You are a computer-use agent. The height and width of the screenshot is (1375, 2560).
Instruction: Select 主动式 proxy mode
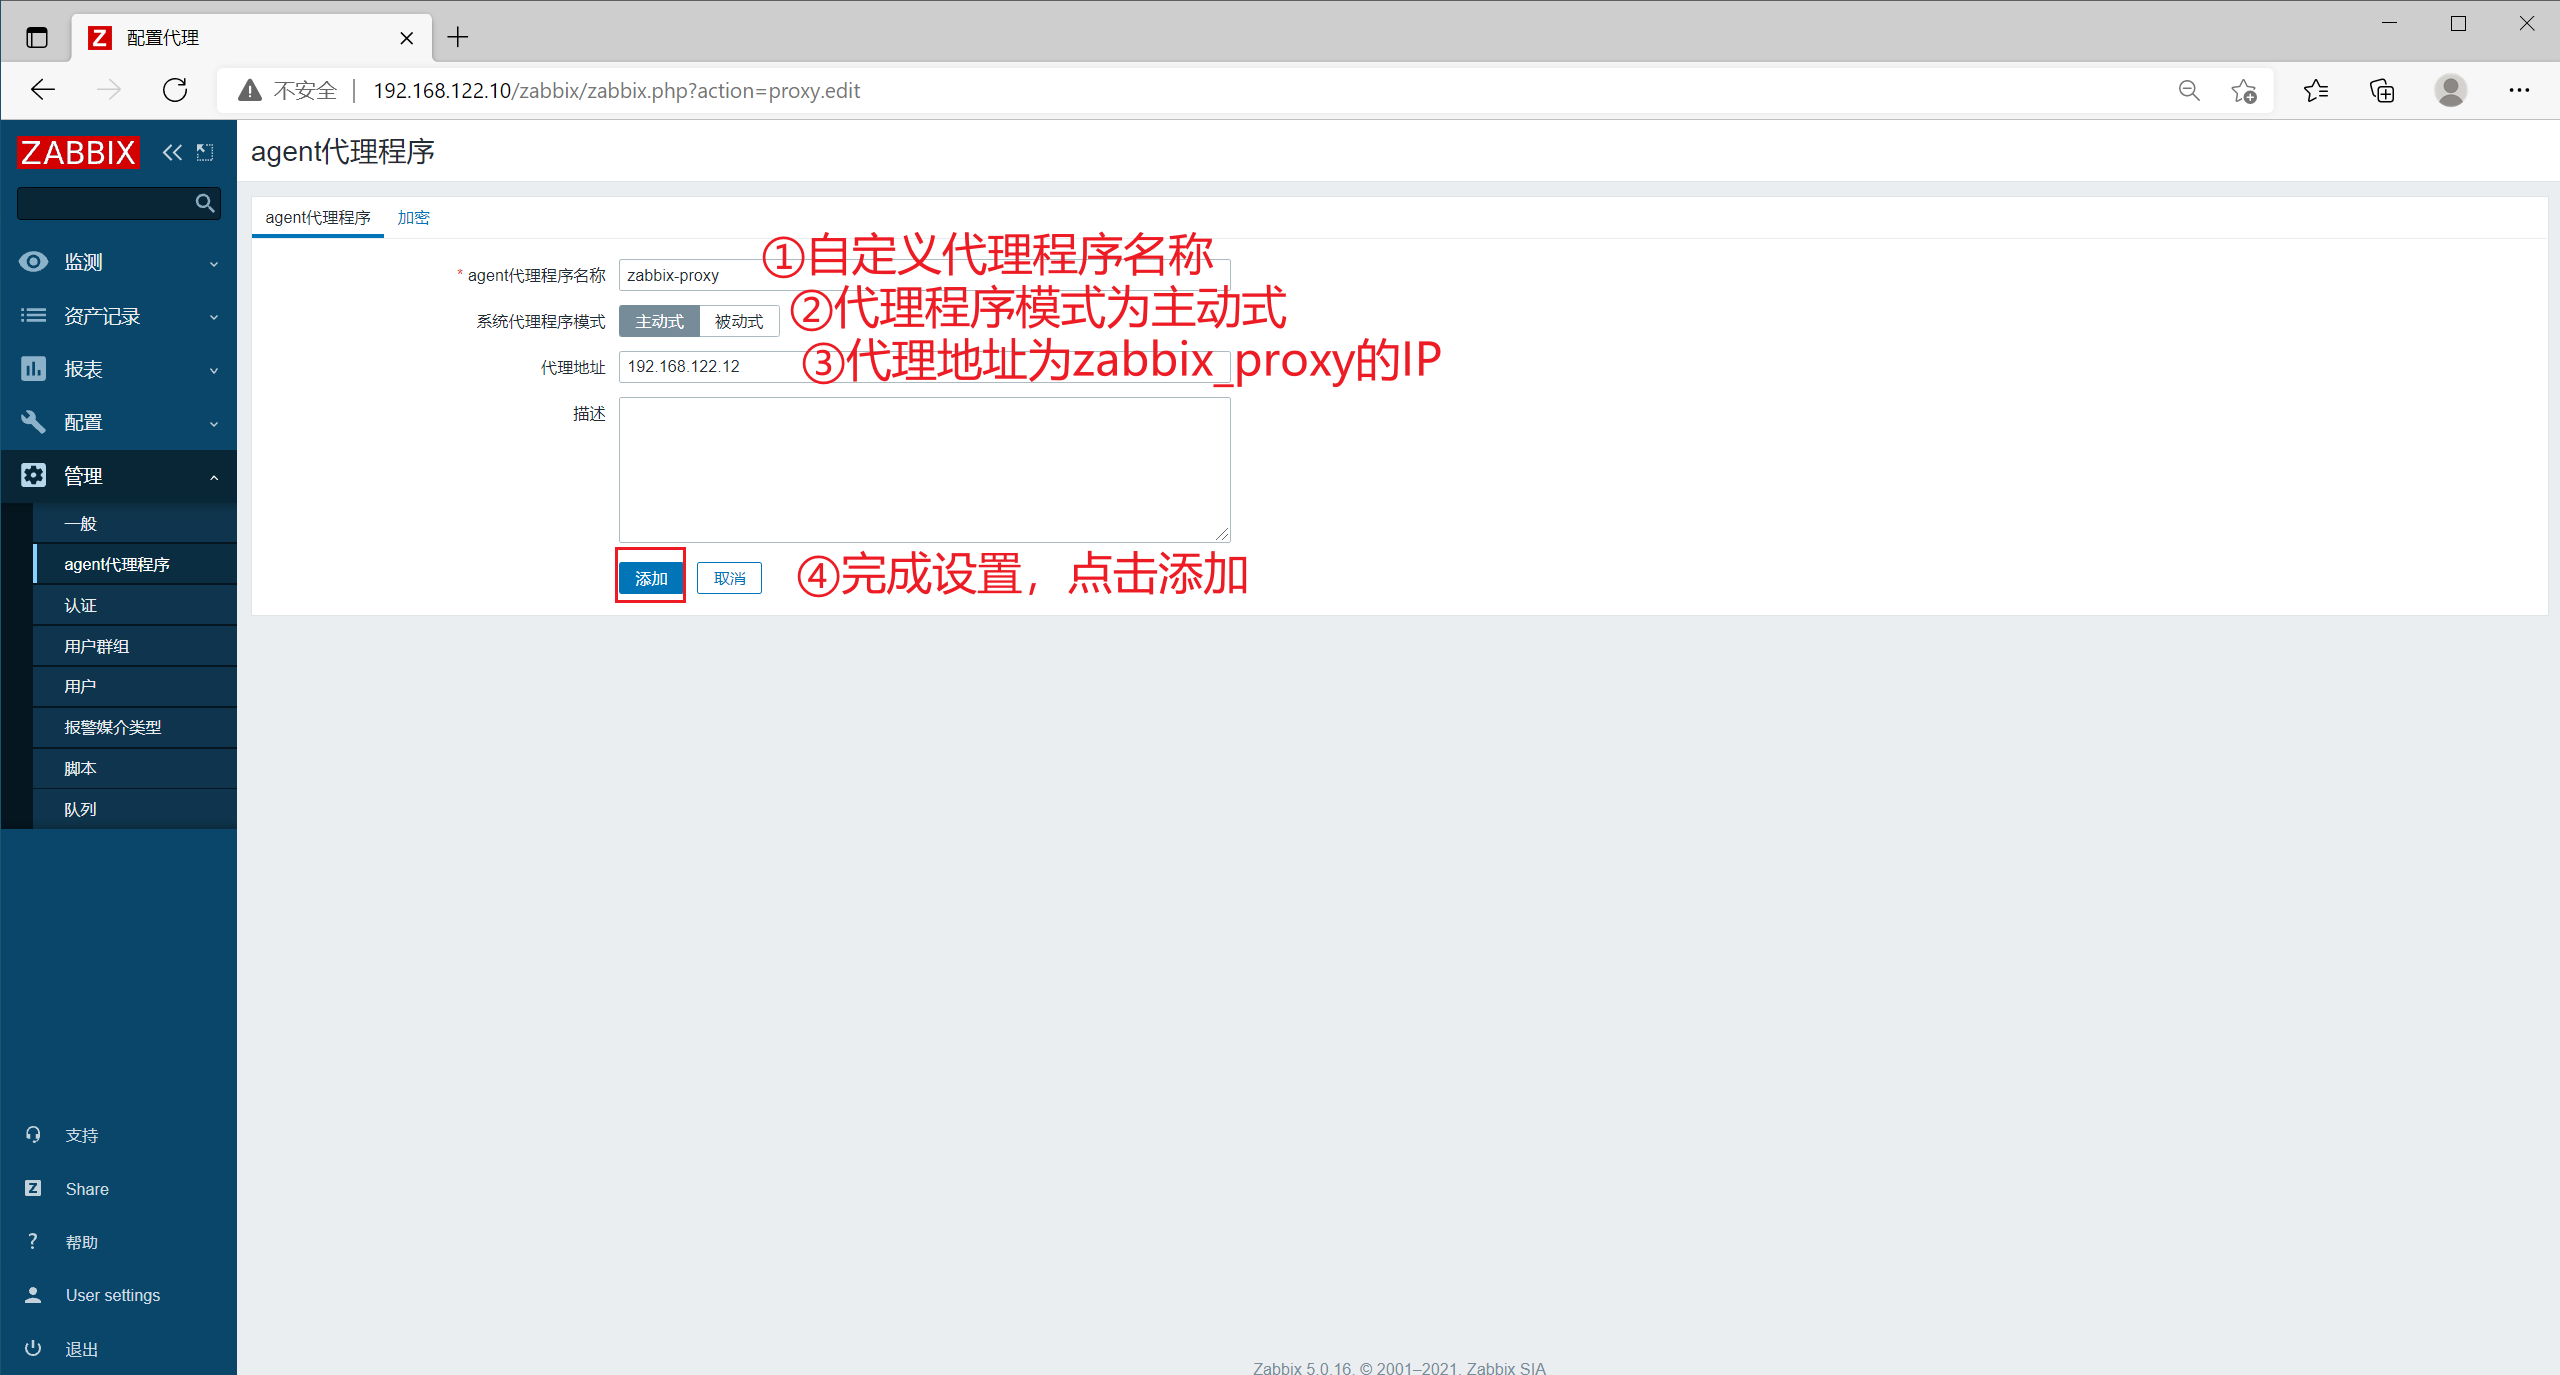click(659, 321)
